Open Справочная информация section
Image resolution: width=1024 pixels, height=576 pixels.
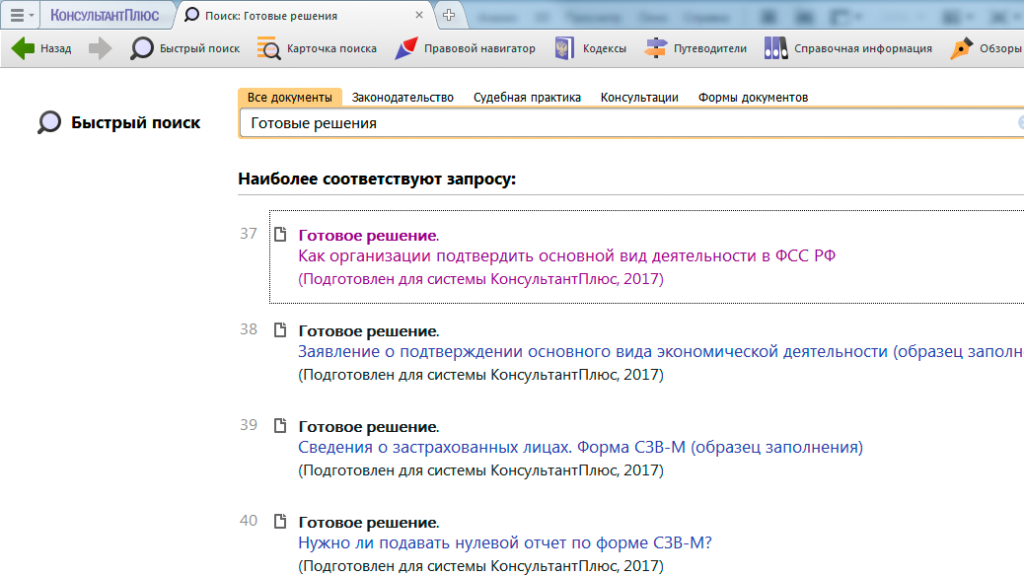tap(848, 48)
